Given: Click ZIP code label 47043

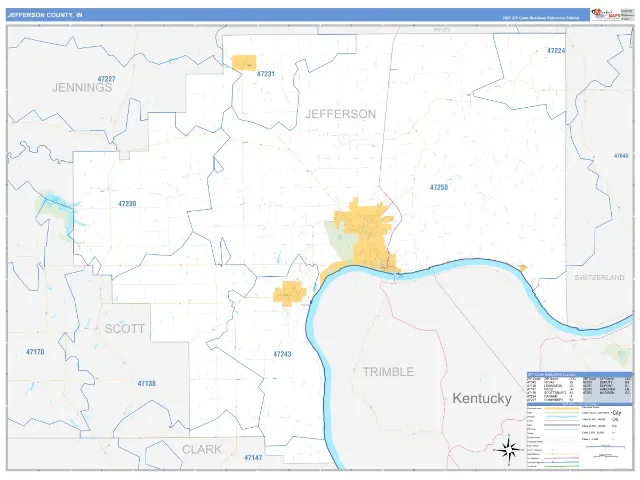Looking at the screenshot, I should 621,156.
